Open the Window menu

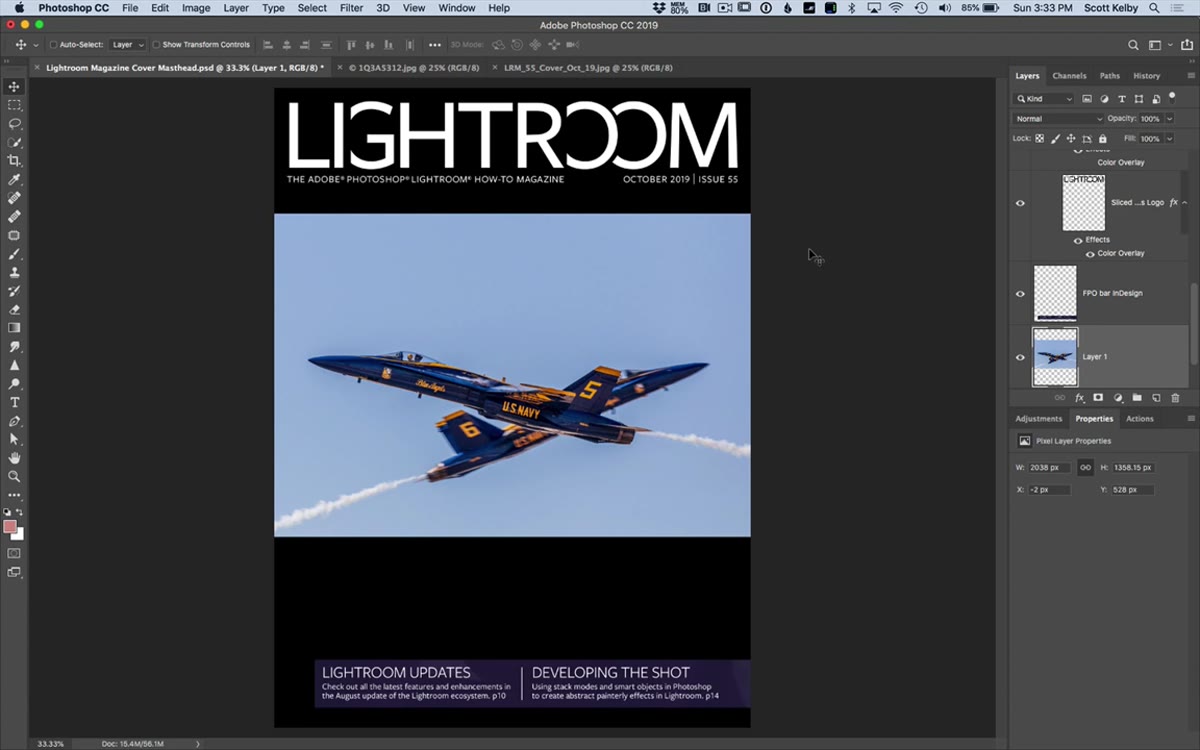click(x=457, y=8)
